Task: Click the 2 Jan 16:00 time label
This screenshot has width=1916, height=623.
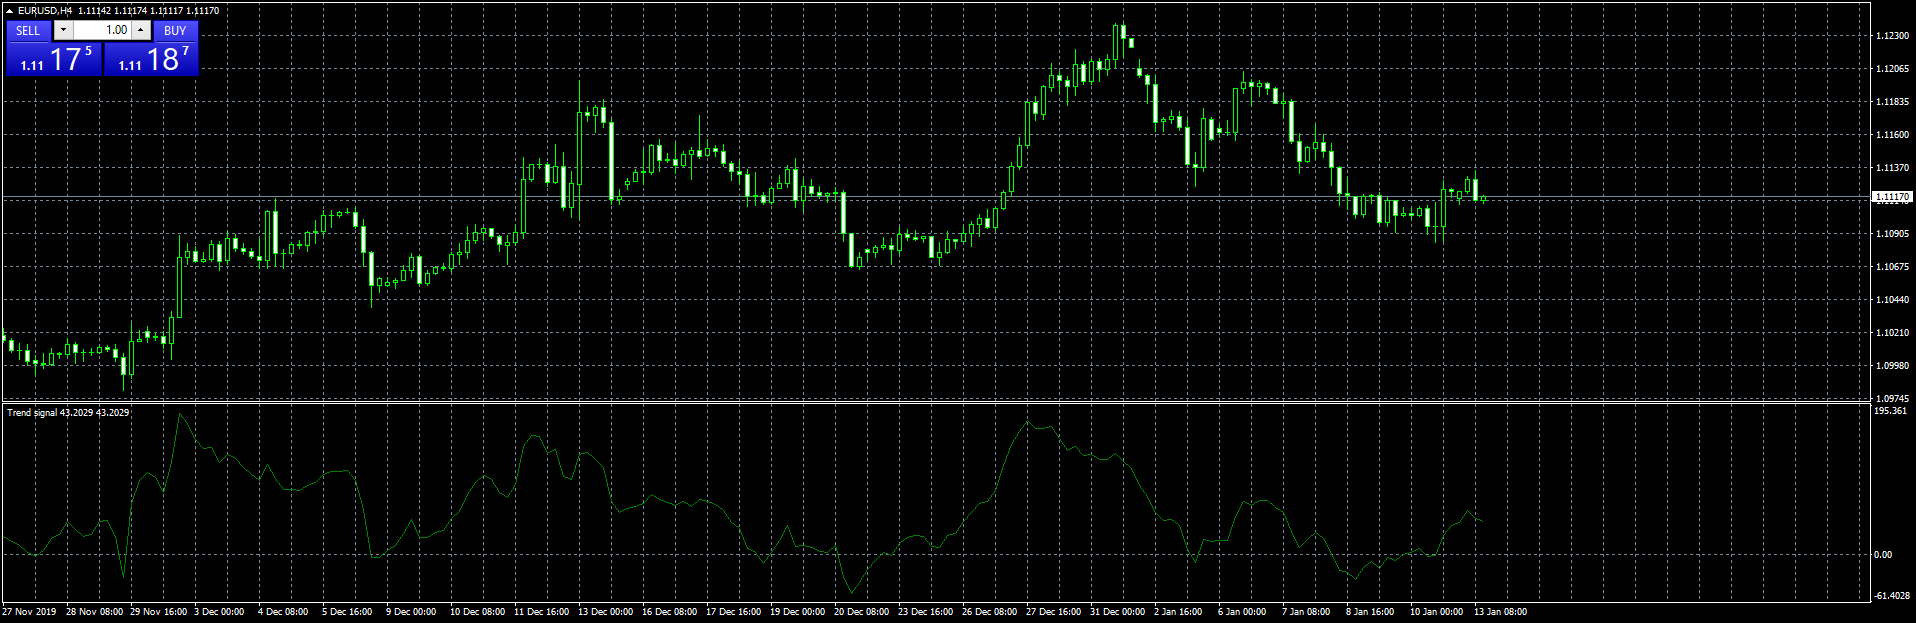Action: pos(1179,612)
